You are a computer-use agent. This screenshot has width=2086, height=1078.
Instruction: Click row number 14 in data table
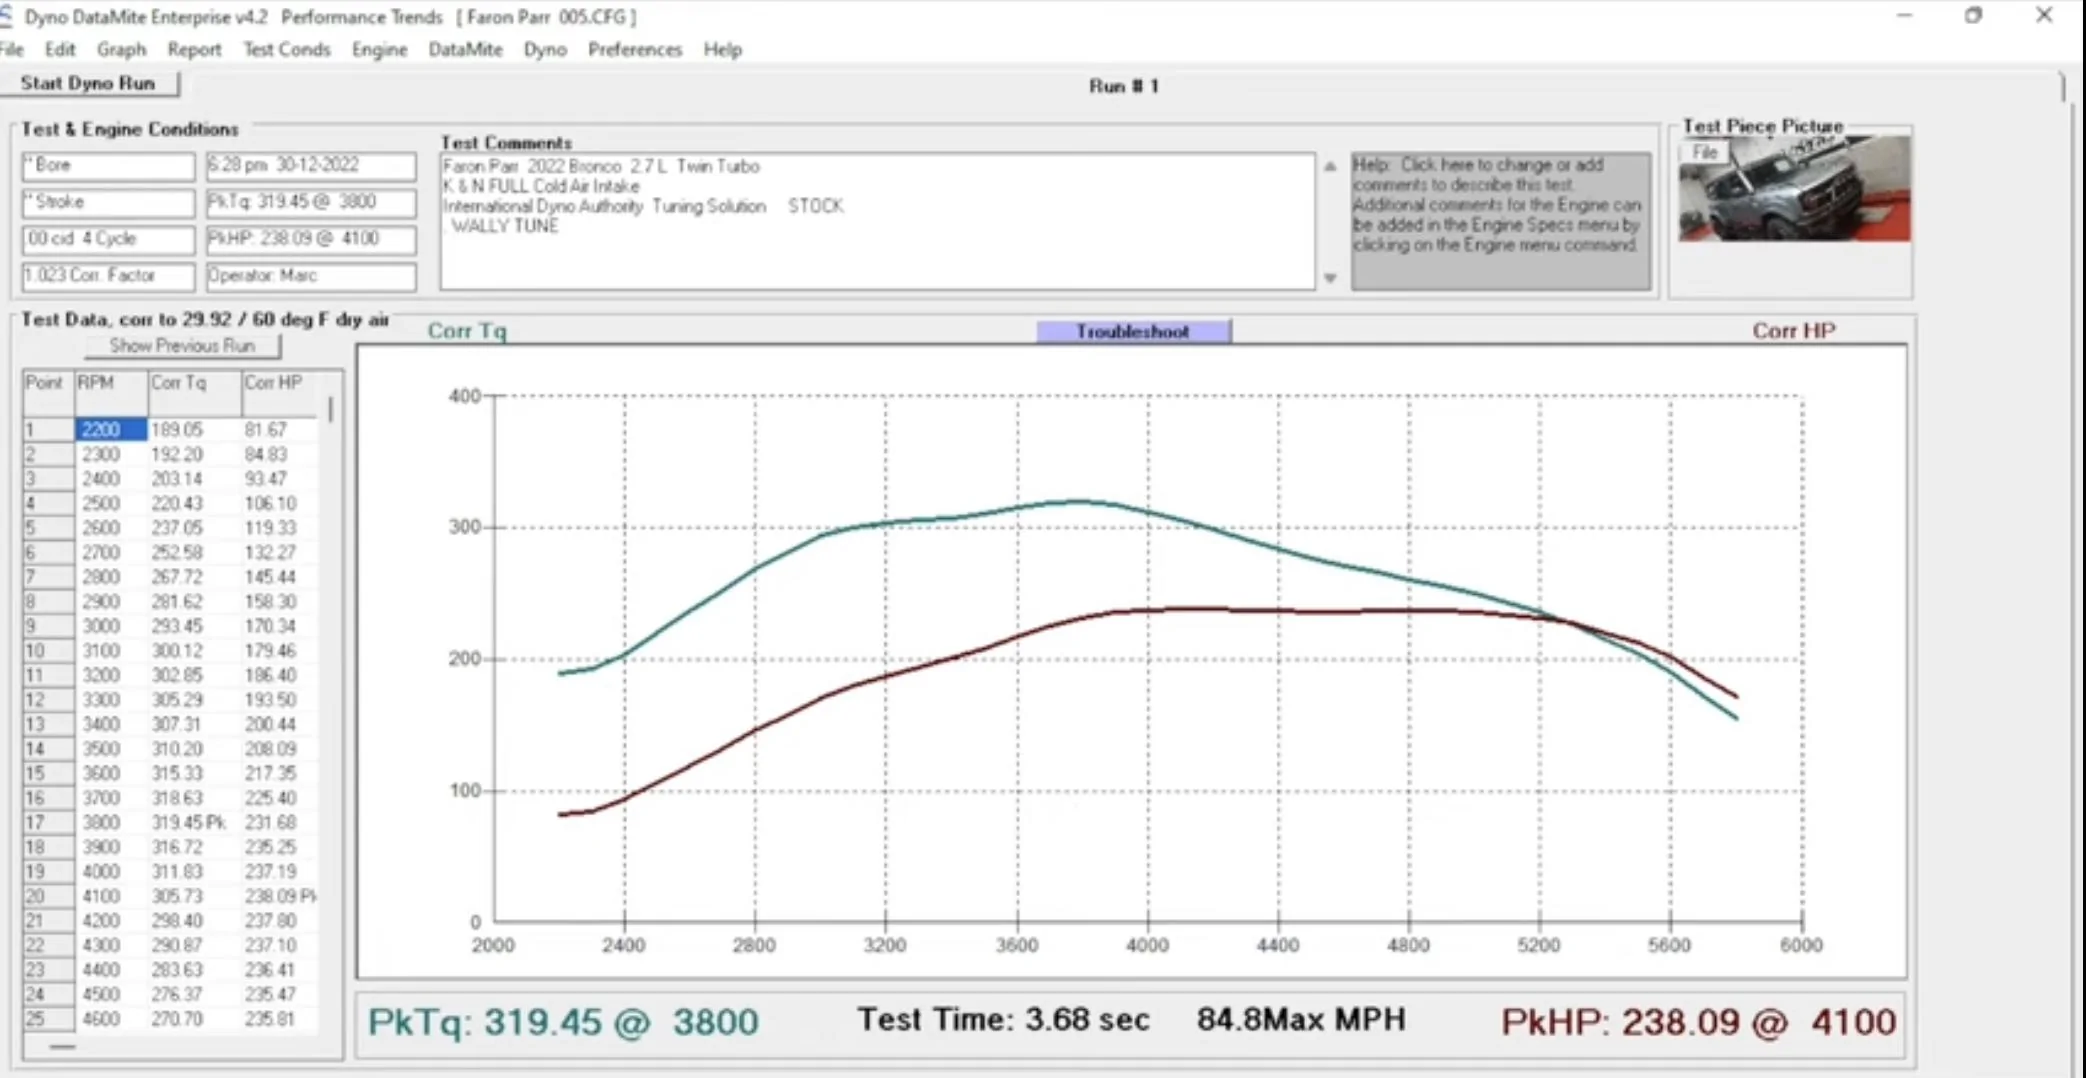click(48, 749)
